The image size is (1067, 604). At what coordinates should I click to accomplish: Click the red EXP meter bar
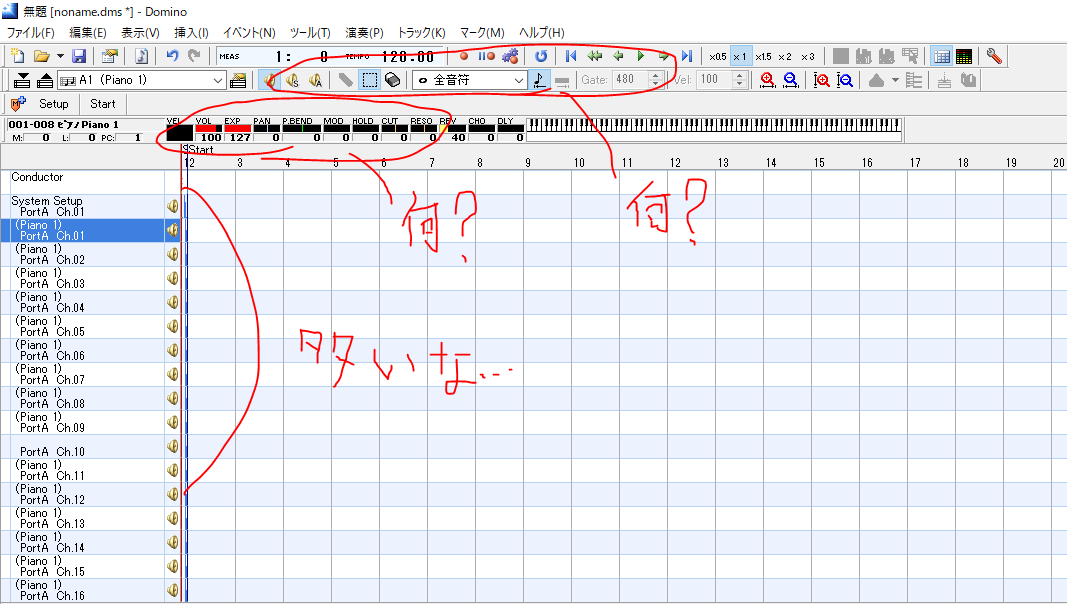coord(237,129)
